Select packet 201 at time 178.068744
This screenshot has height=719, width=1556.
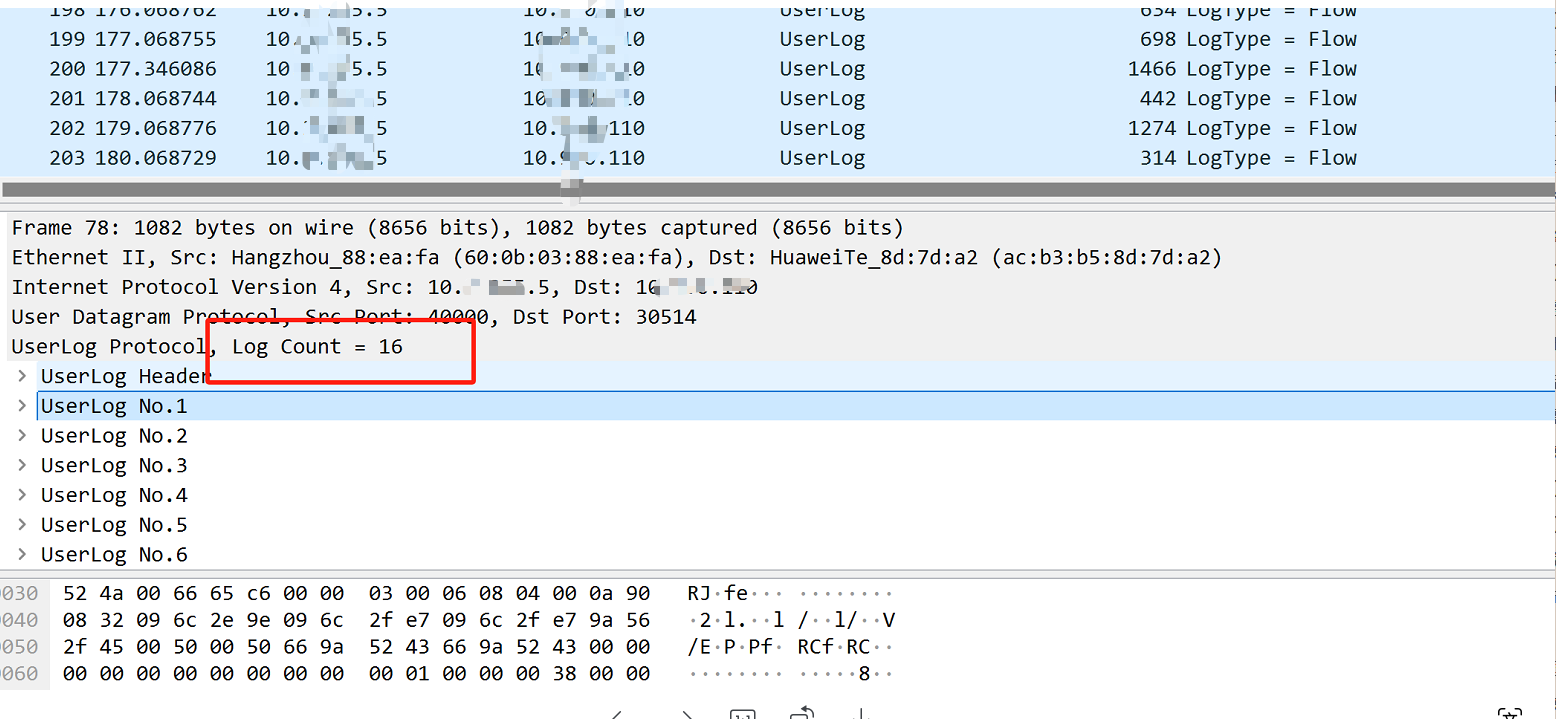[778, 99]
